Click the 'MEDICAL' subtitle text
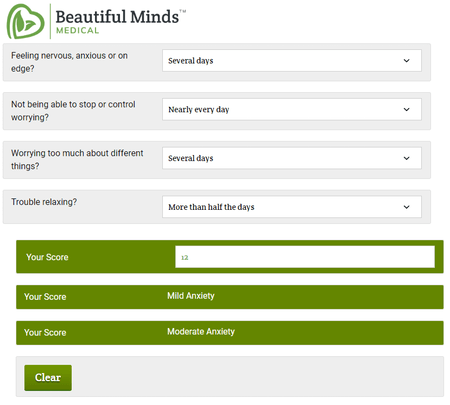The height and width of the screenshot is (405, 450). [77, 30]
